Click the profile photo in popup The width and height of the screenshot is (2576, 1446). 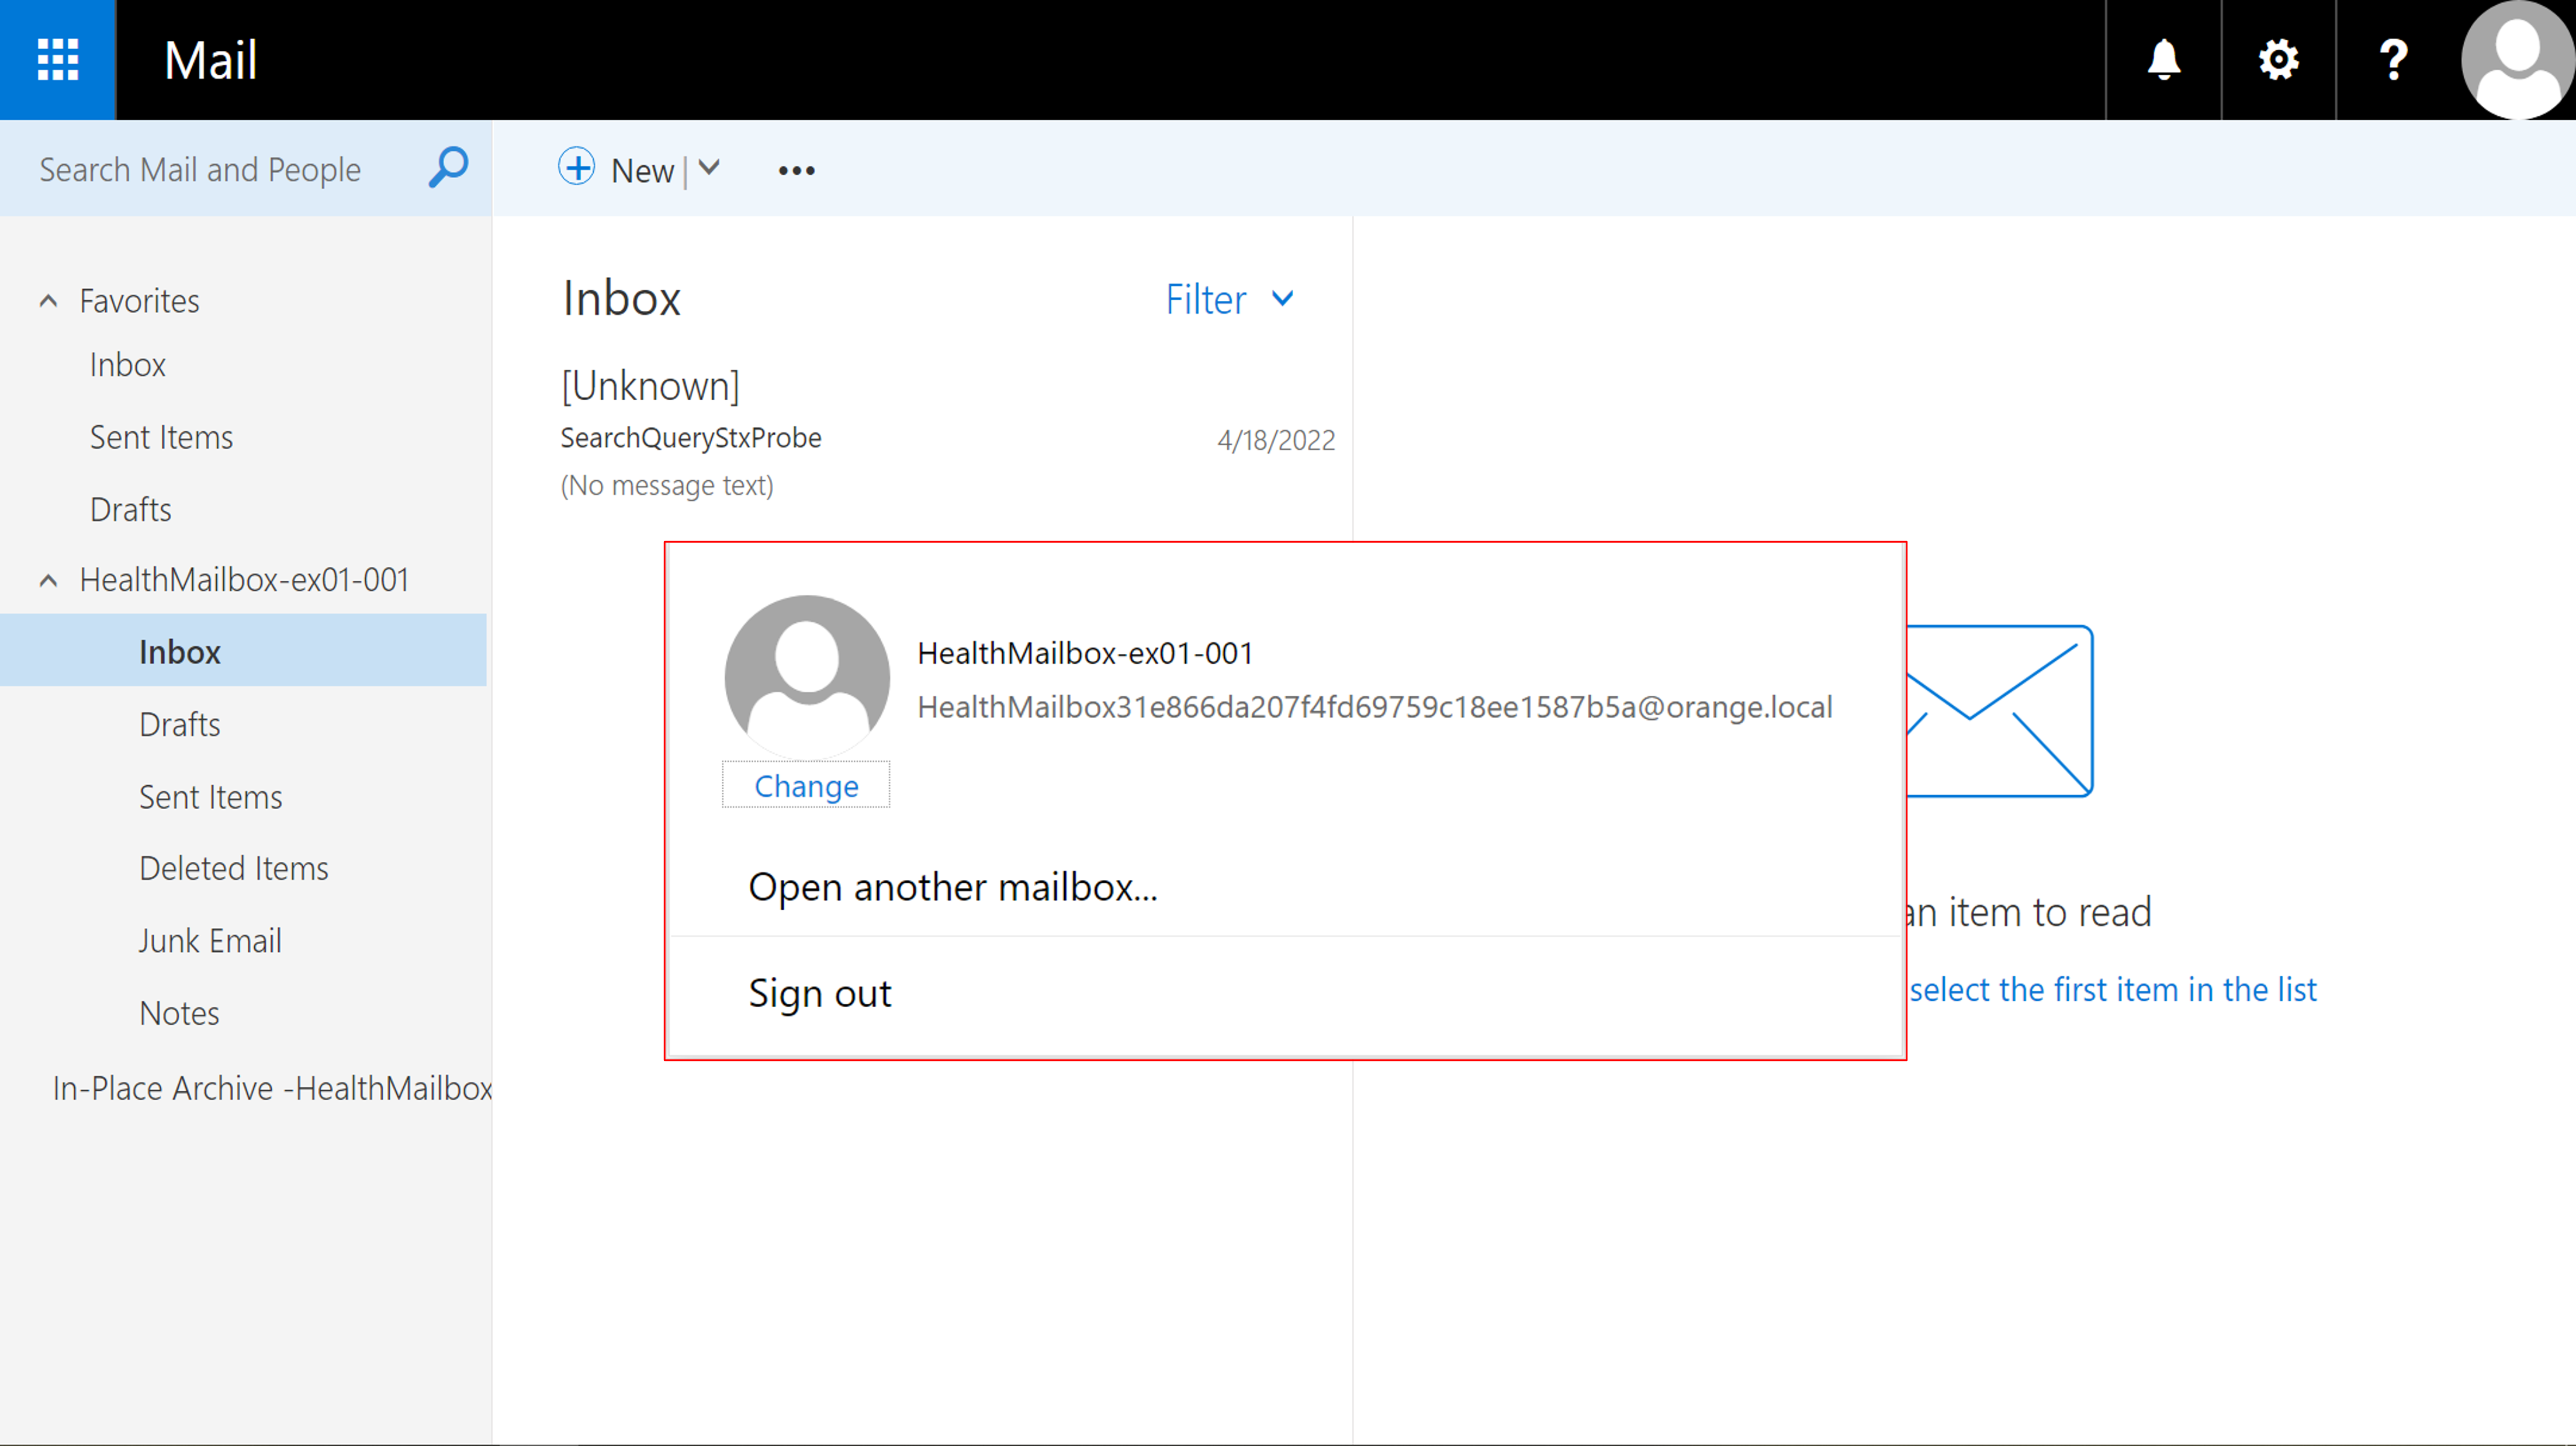click(807, 677)
